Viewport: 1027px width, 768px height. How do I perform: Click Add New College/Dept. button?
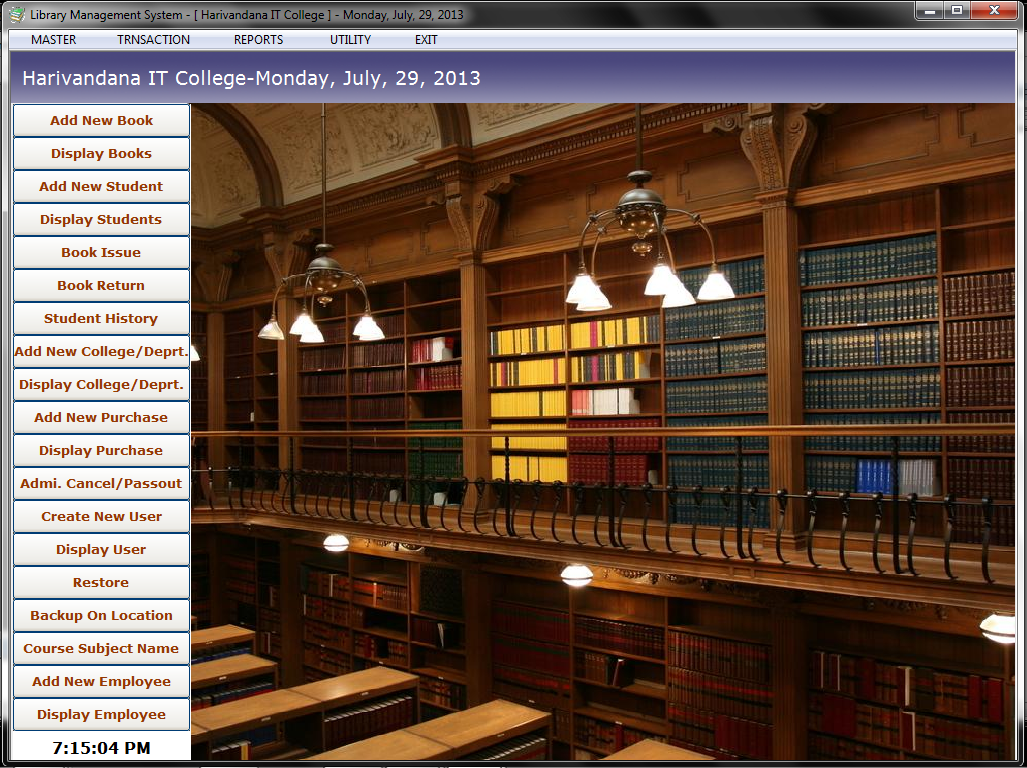click(101, 352)
